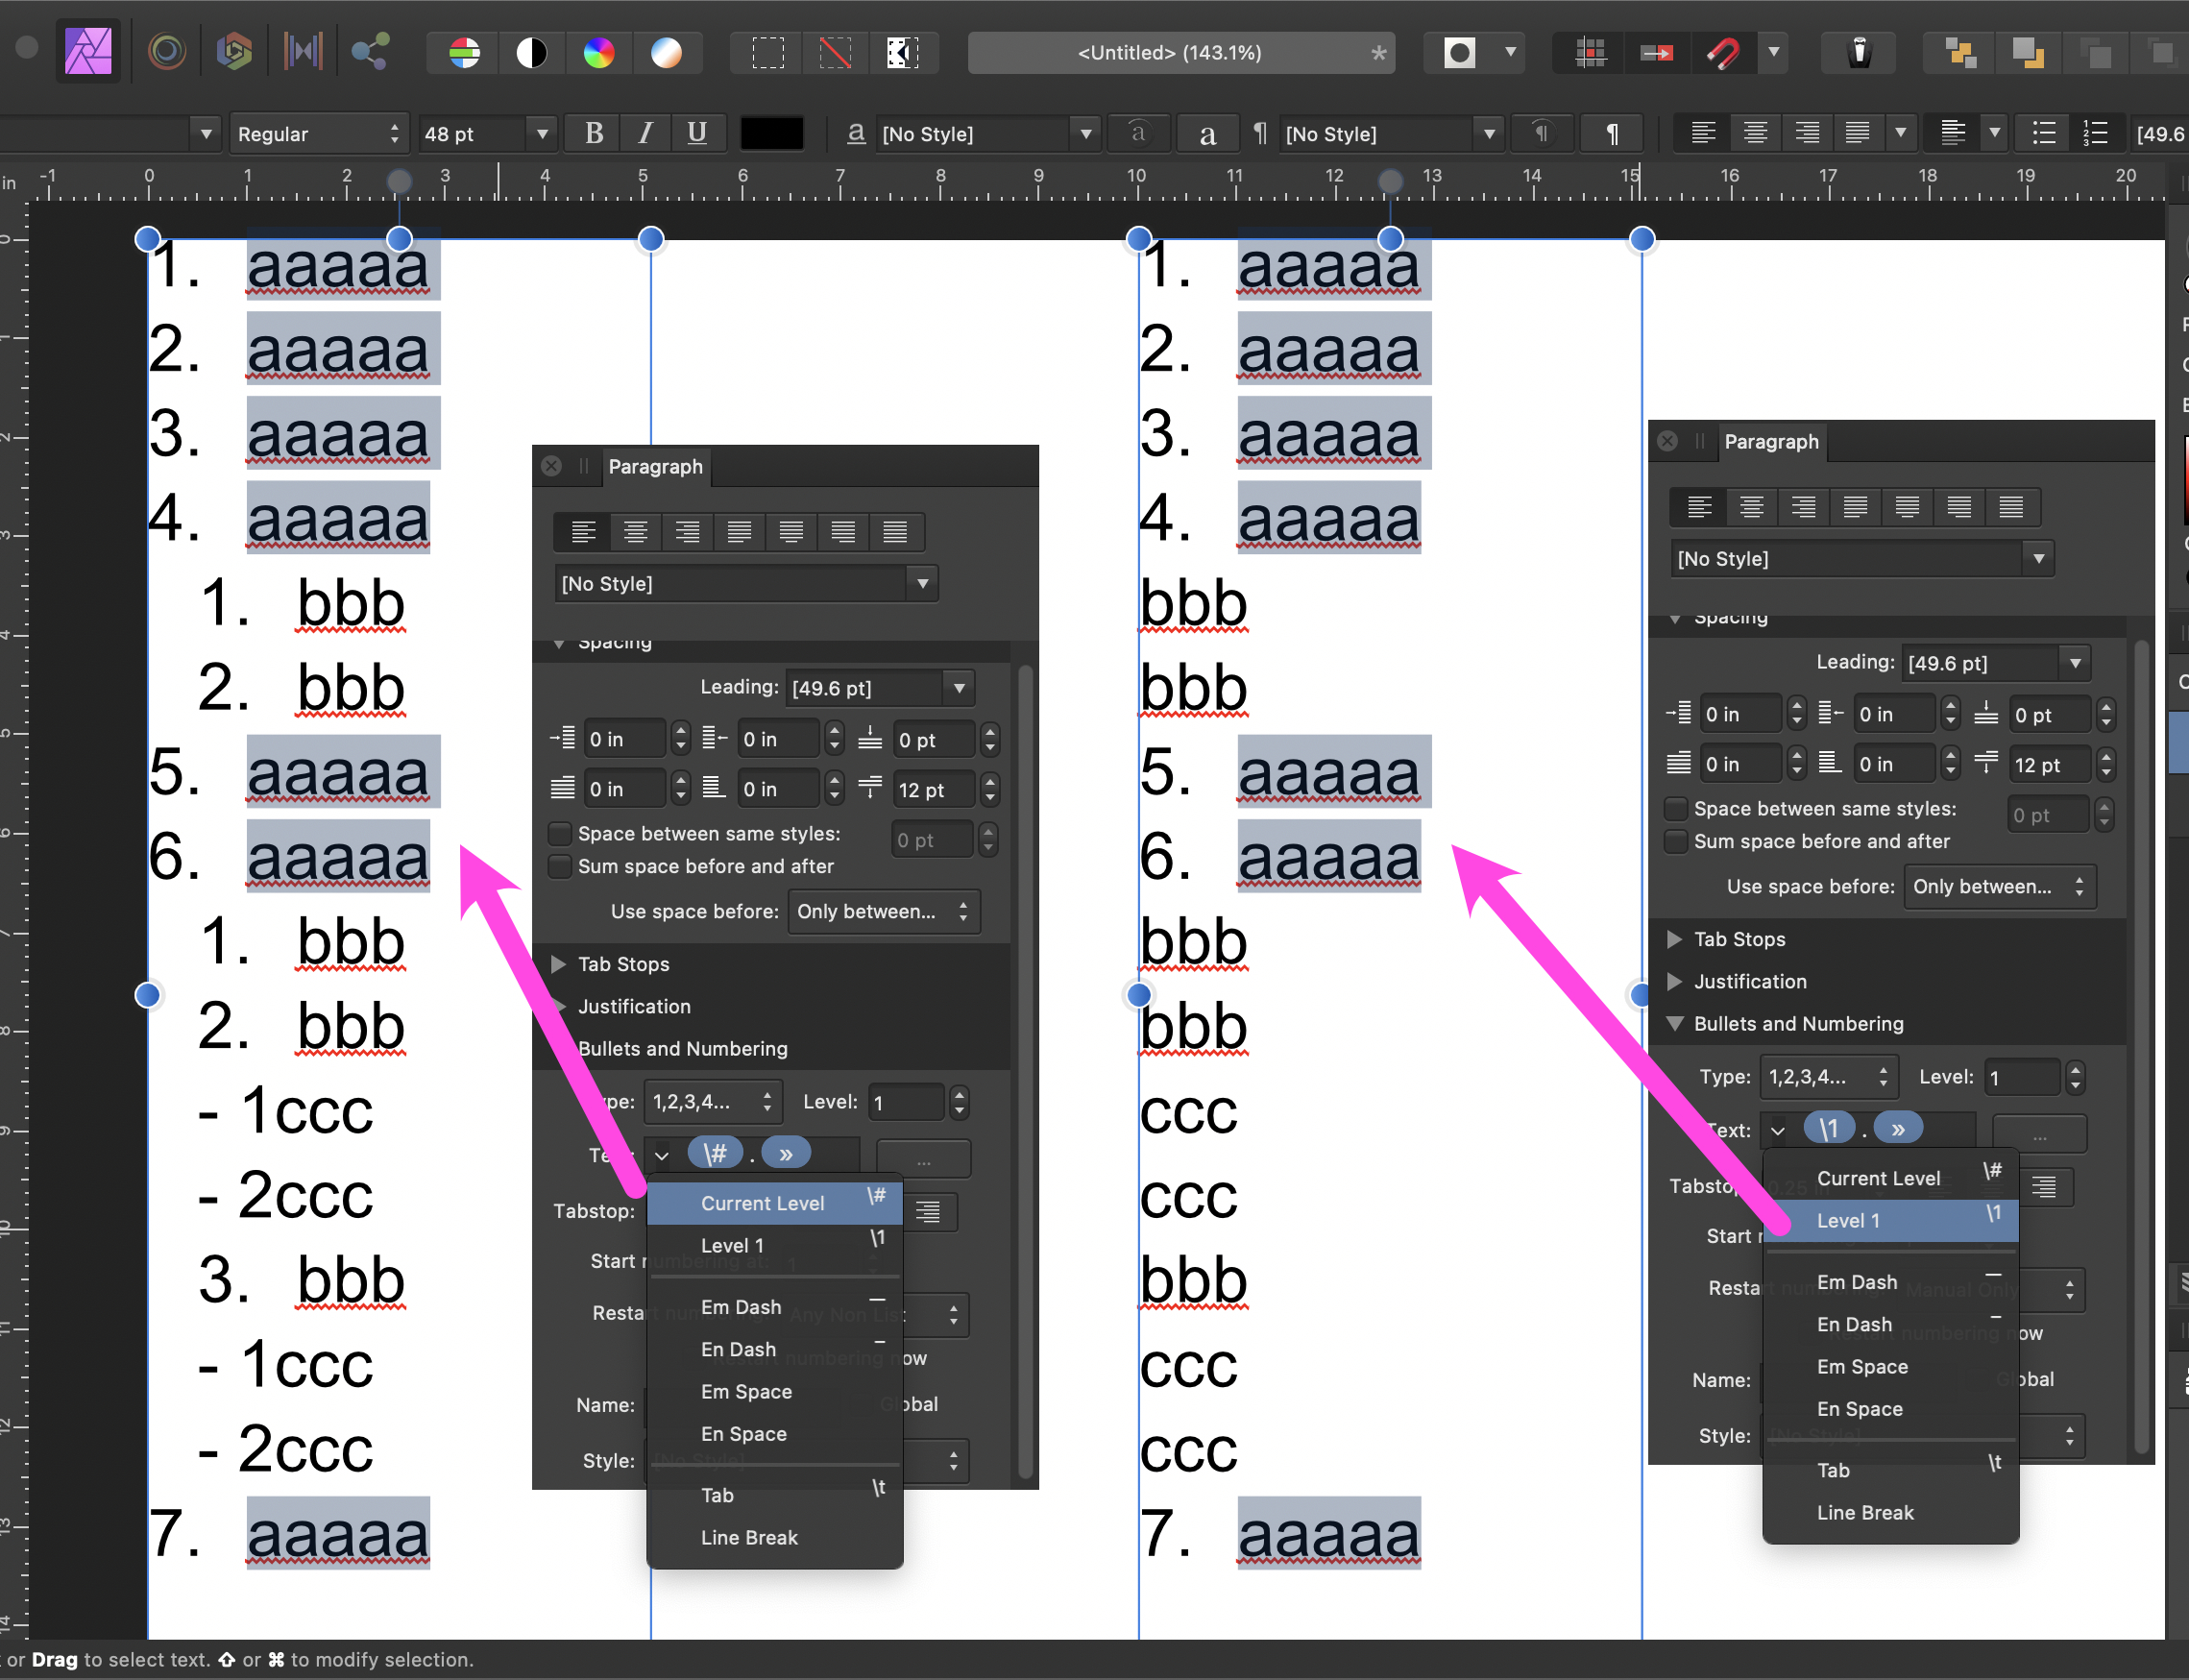Click the invert selection icon
This screenshot has width=2189, height=1680.
pos(902,53)
